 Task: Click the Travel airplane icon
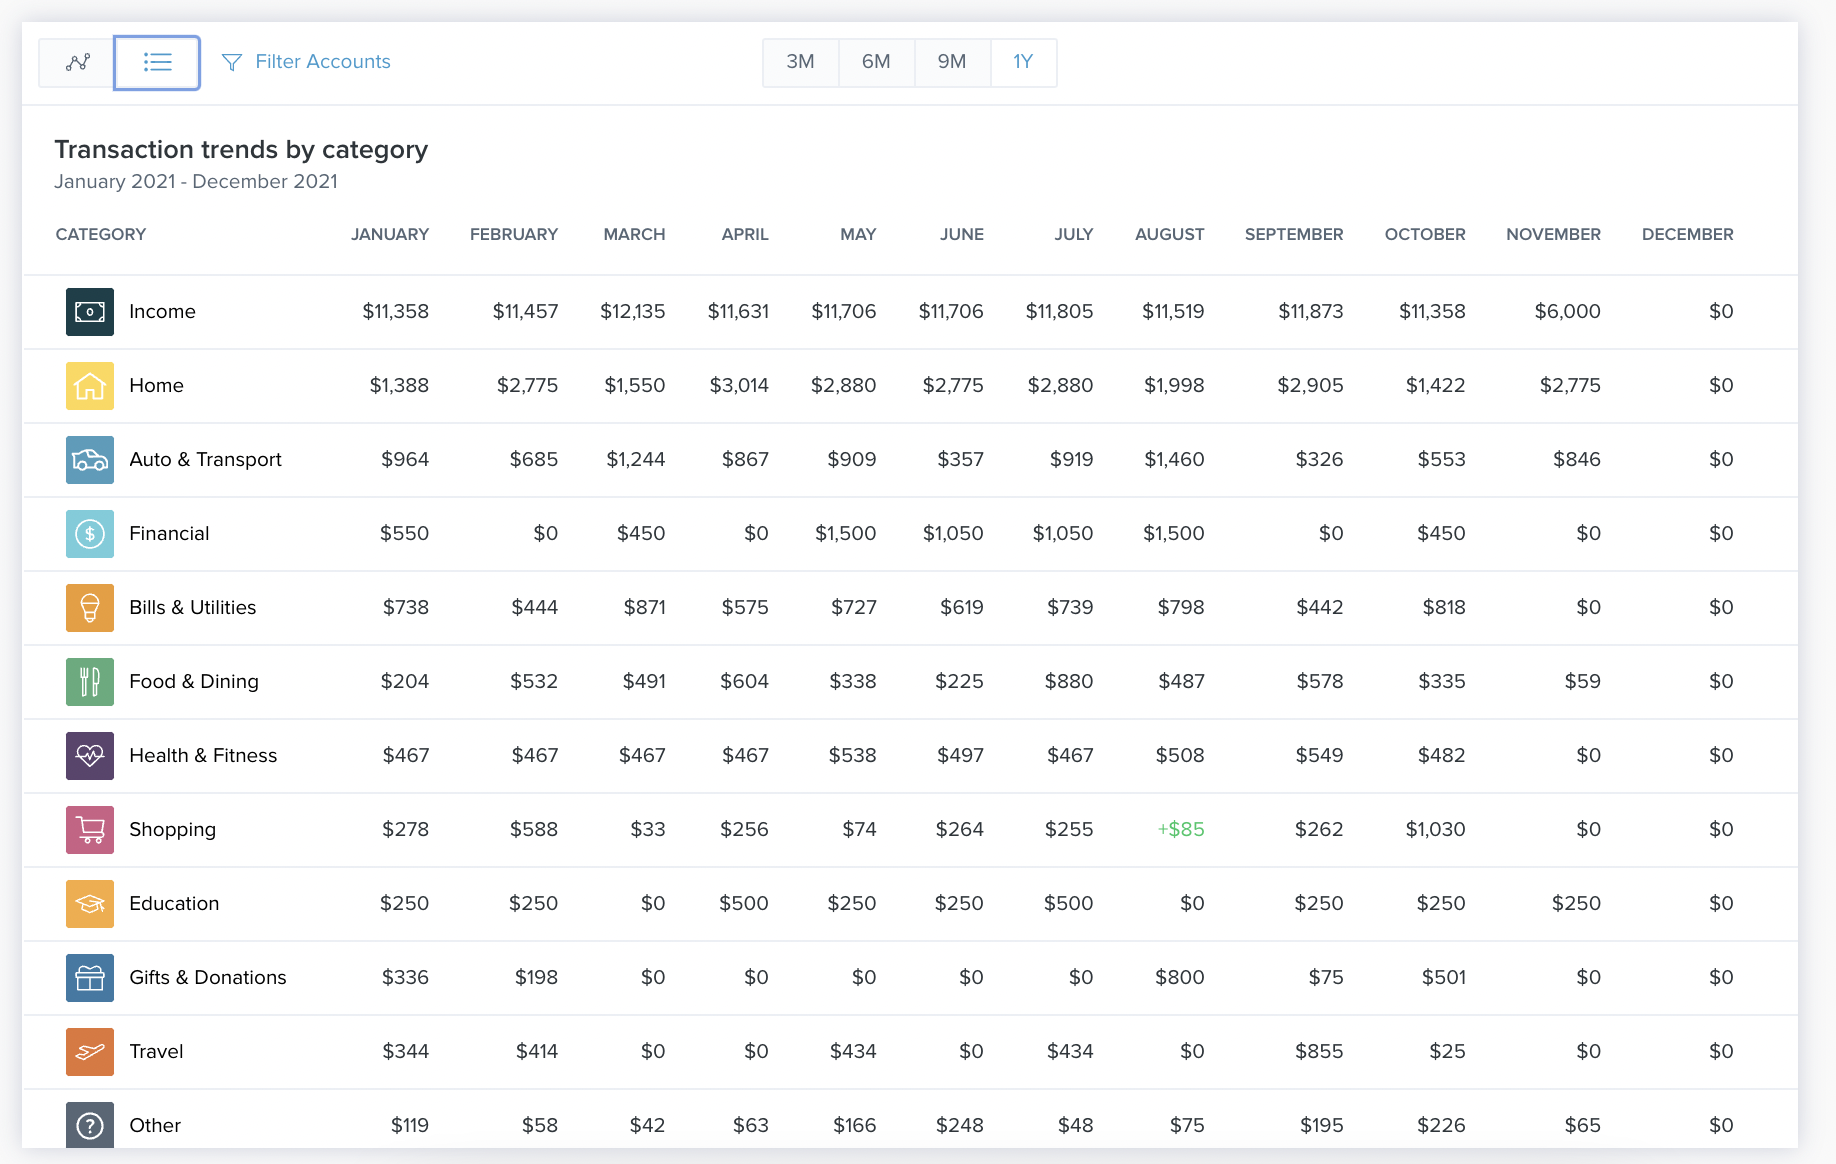(89, 1051)
